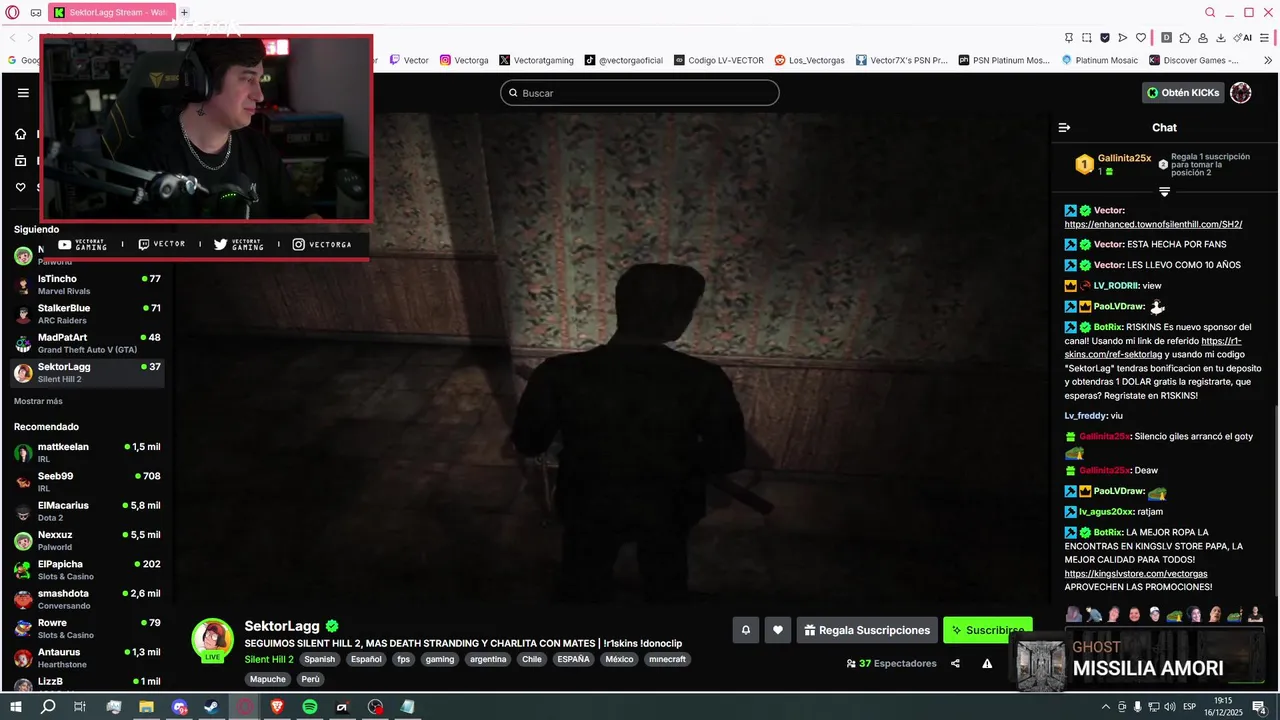This screenshot has height=720, width=1280.
Task: Follow SektorLagg with the heart button
Action: pos(778,630)
